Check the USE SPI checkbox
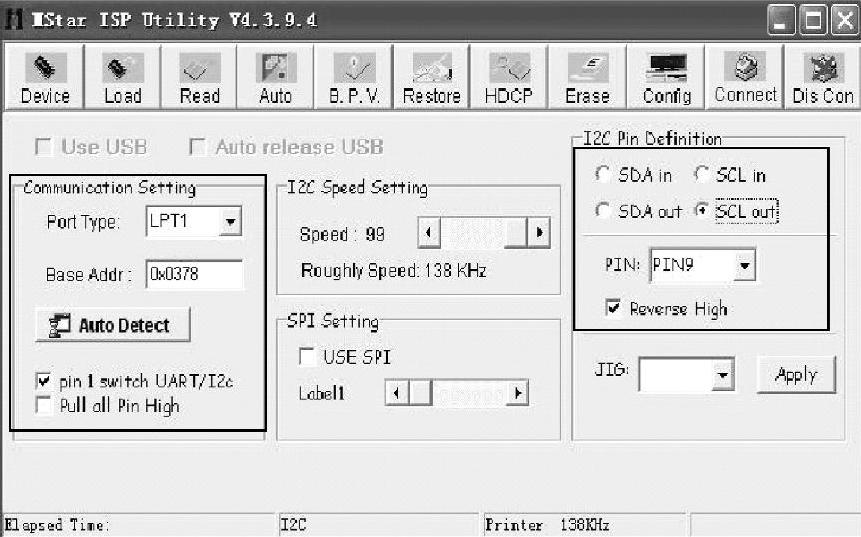 click(x=307, y=356)
